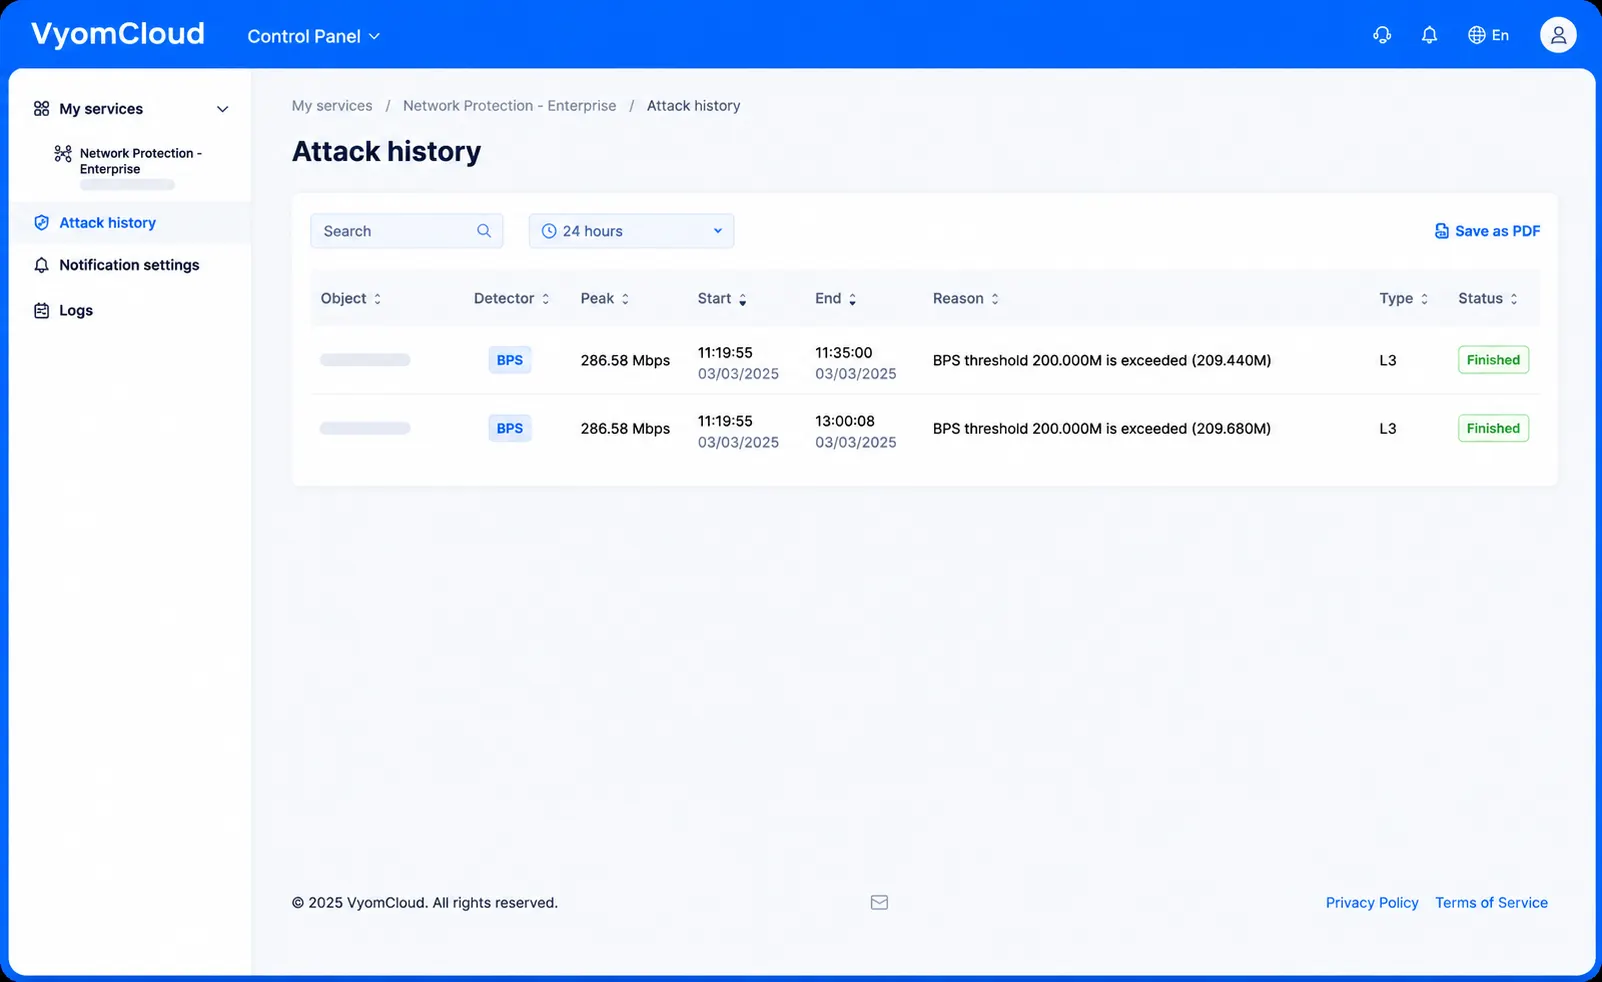The image size is (1602, 982).
Task: Click the Logs calendar icon
Action: pyautogui.click(x=41, y=311)
